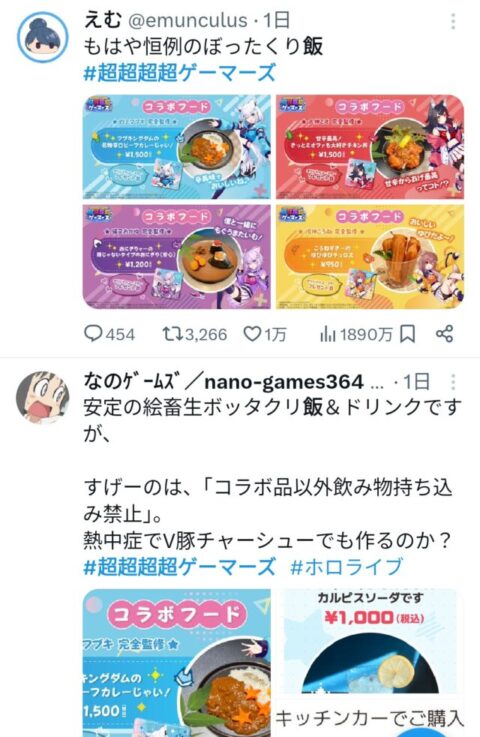Open the purple collab food onigiri image
Image resolution: width=480 pixels, height=737 pixels.
(x=177, y=257)
